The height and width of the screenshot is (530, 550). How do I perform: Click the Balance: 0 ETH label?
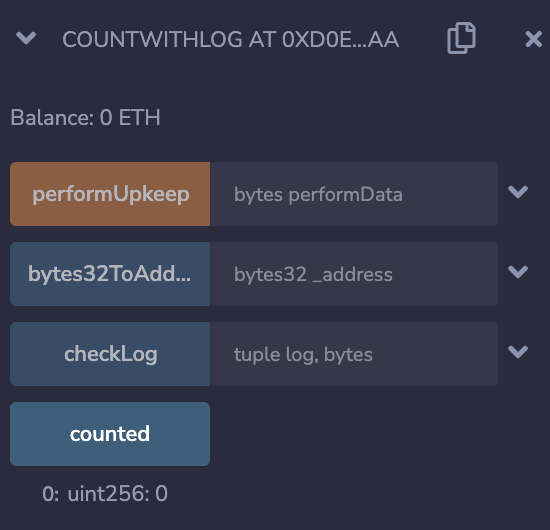click(x=86, y=117)
